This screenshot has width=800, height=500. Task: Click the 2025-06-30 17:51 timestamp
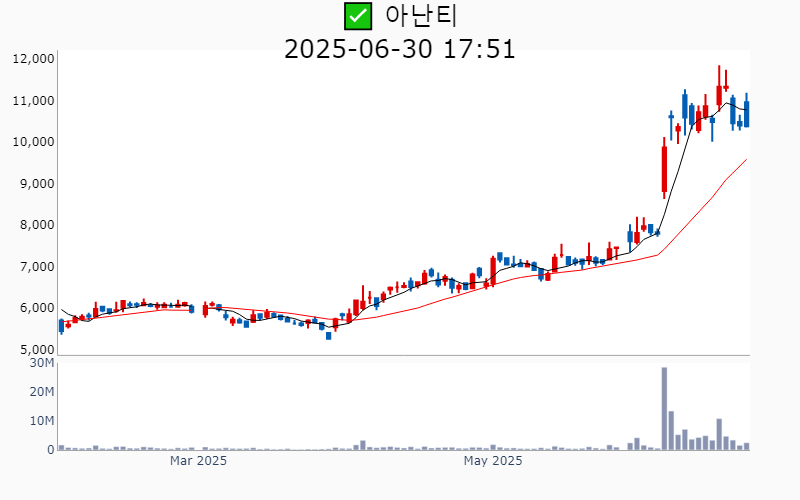(x=399, y=49)
